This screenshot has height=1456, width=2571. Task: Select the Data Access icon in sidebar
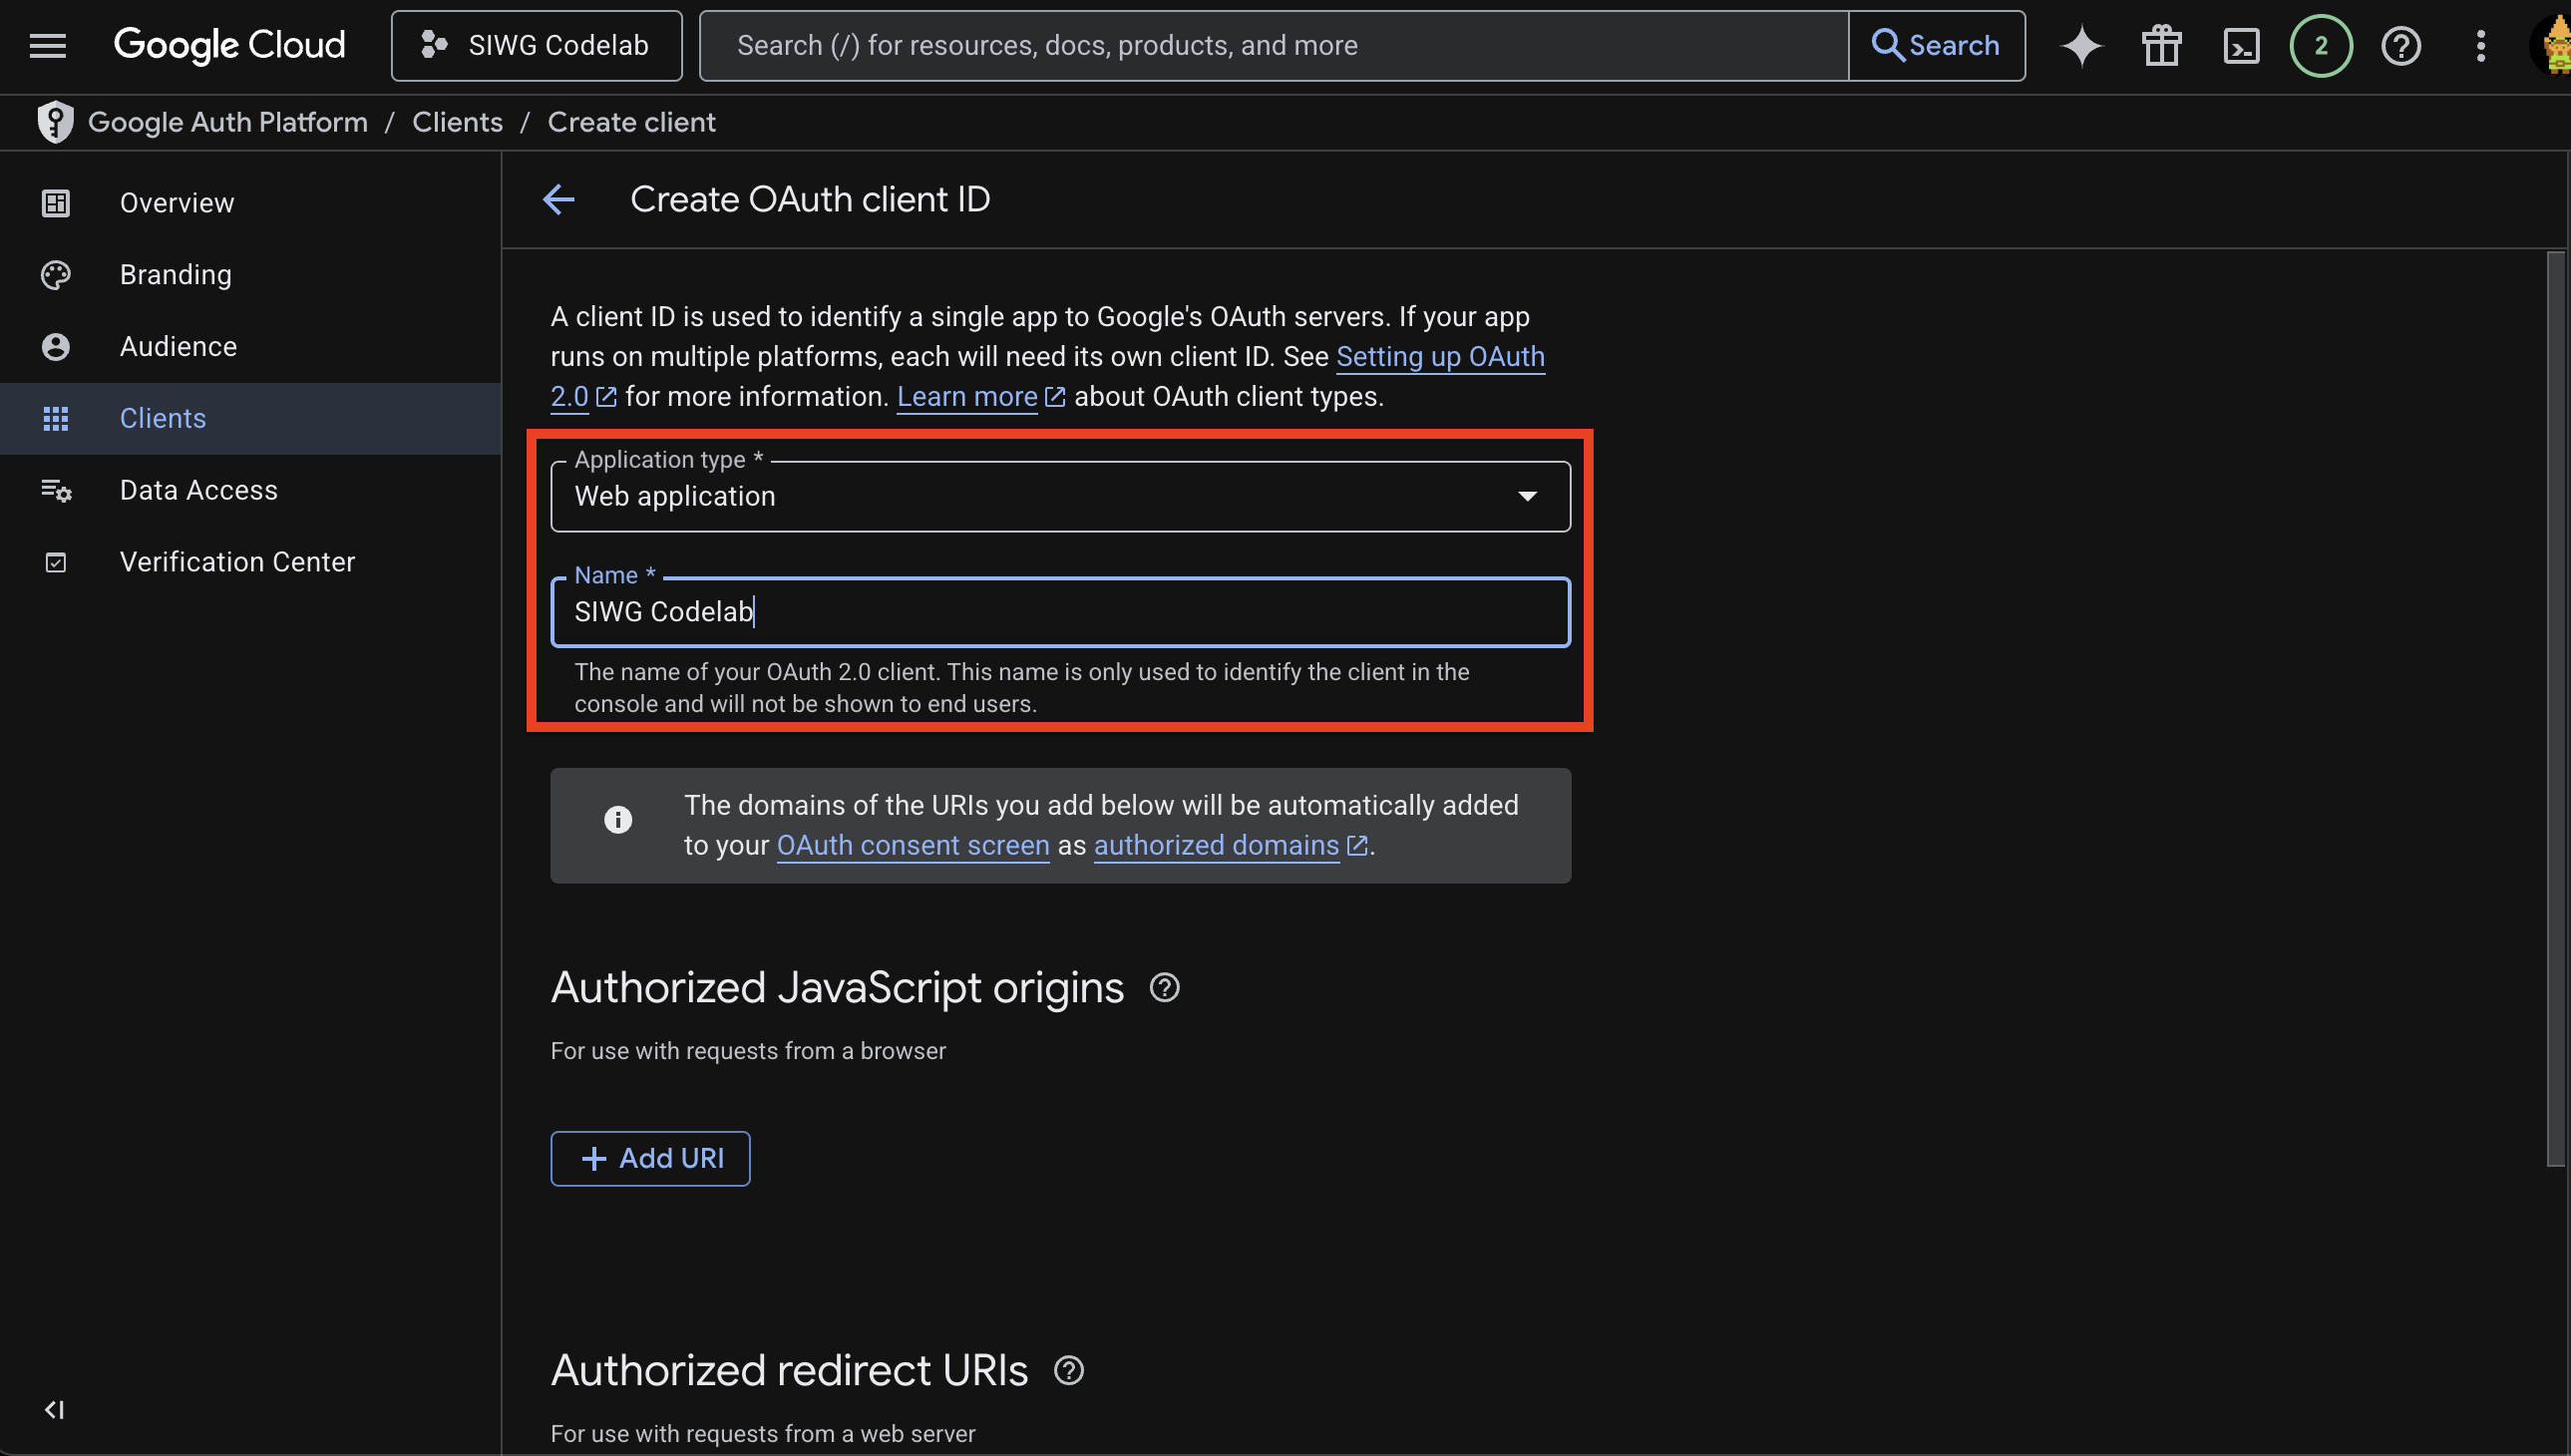pos(55,490)
